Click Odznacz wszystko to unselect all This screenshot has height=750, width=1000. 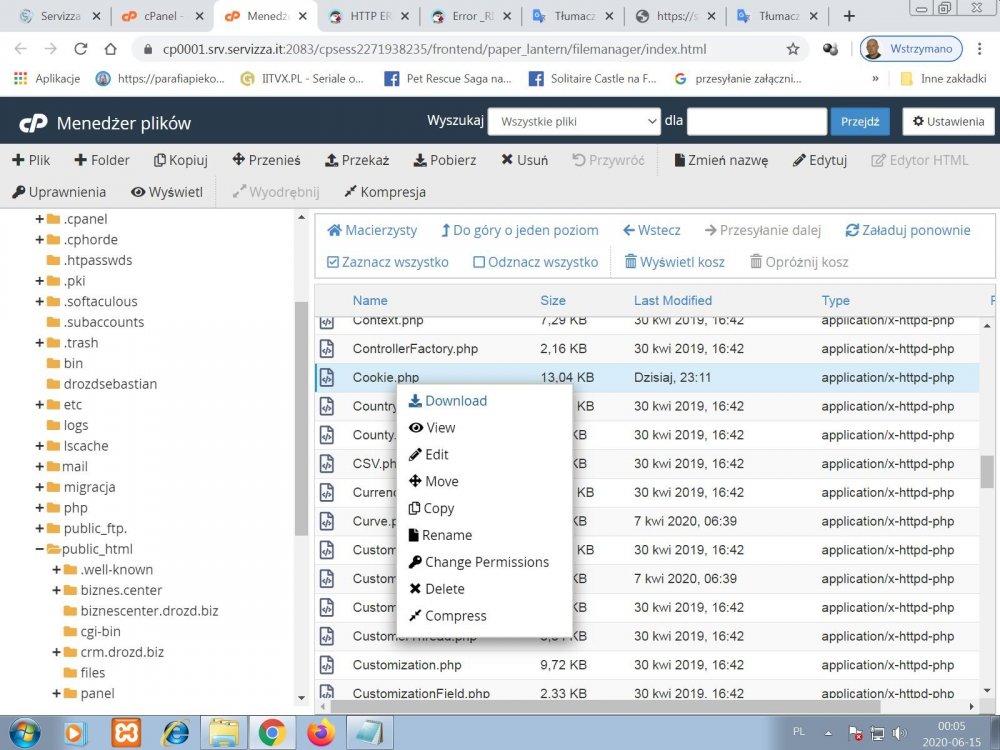(x=536, y=262)
